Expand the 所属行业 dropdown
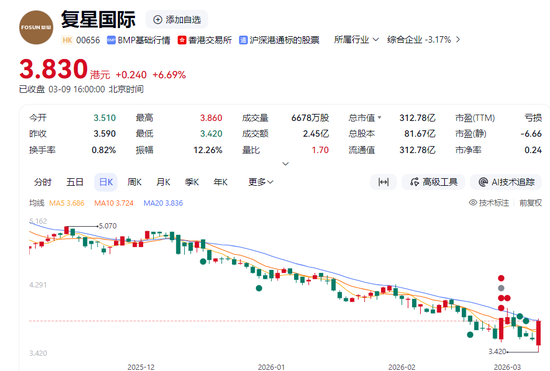 click(356, 40)
